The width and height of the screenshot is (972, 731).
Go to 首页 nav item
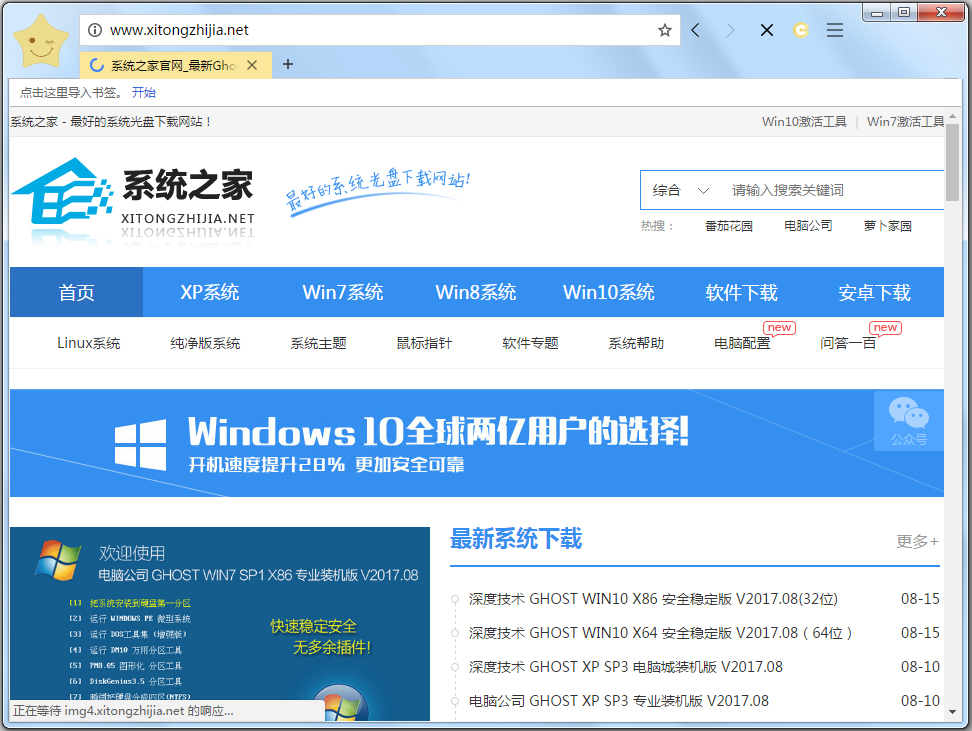[76, 292]
